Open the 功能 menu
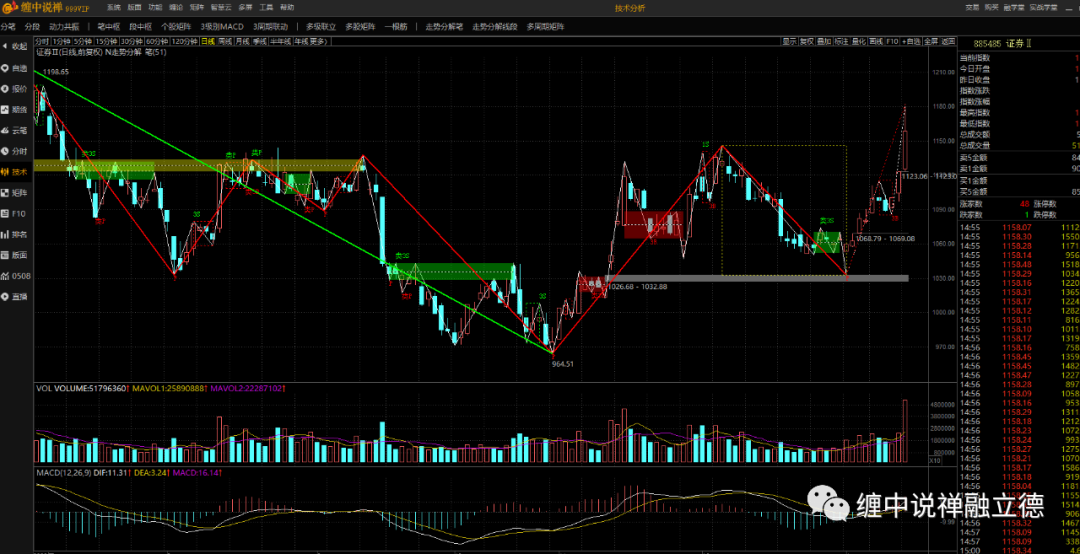The height and width of the screenshot is (554, 1080). click(155, 8)
